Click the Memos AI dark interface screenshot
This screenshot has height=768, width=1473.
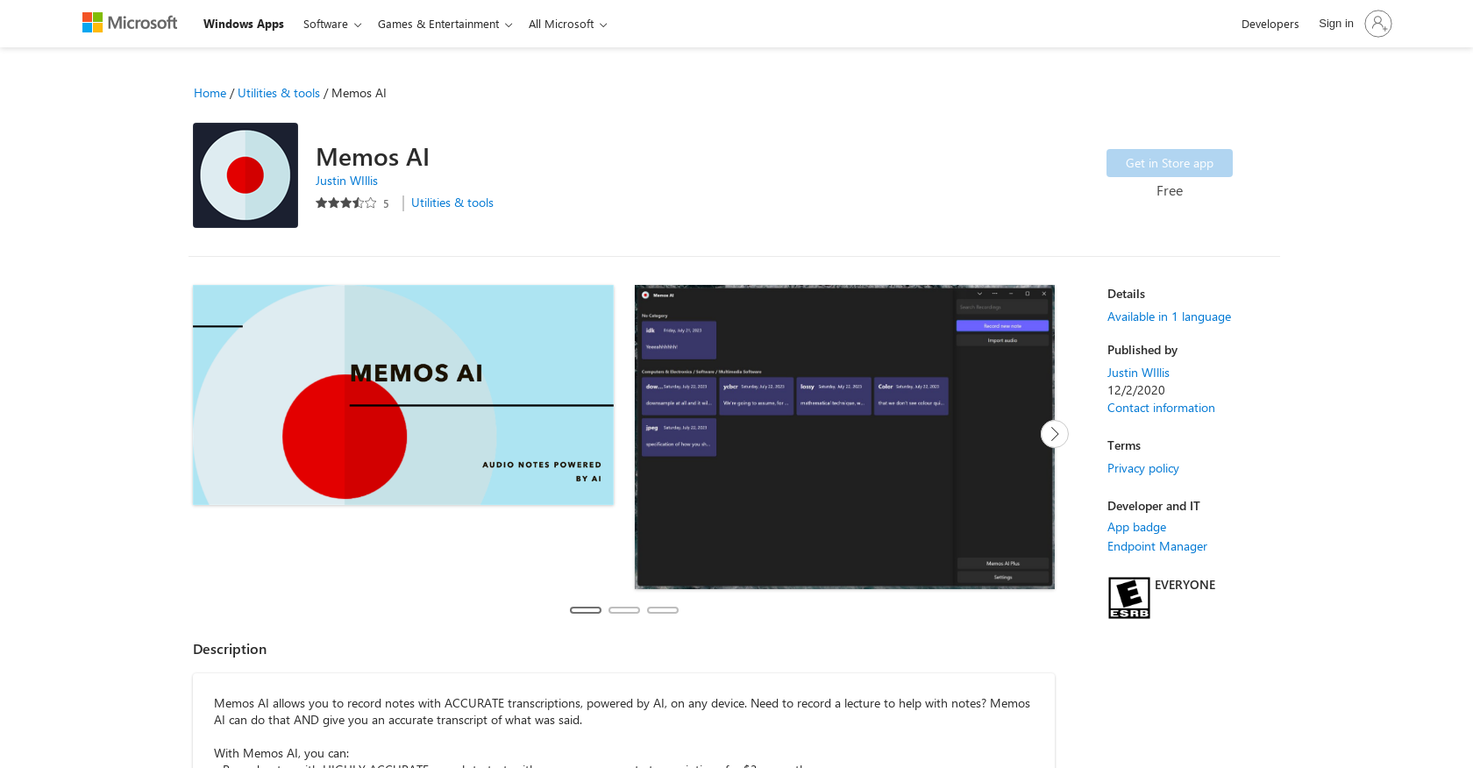click(x=844, y=436)
